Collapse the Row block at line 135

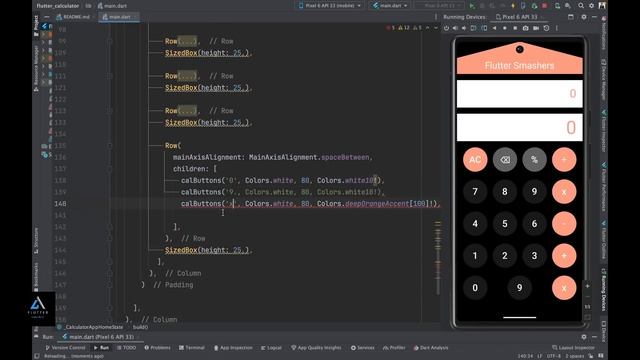(x=110, y=145)
